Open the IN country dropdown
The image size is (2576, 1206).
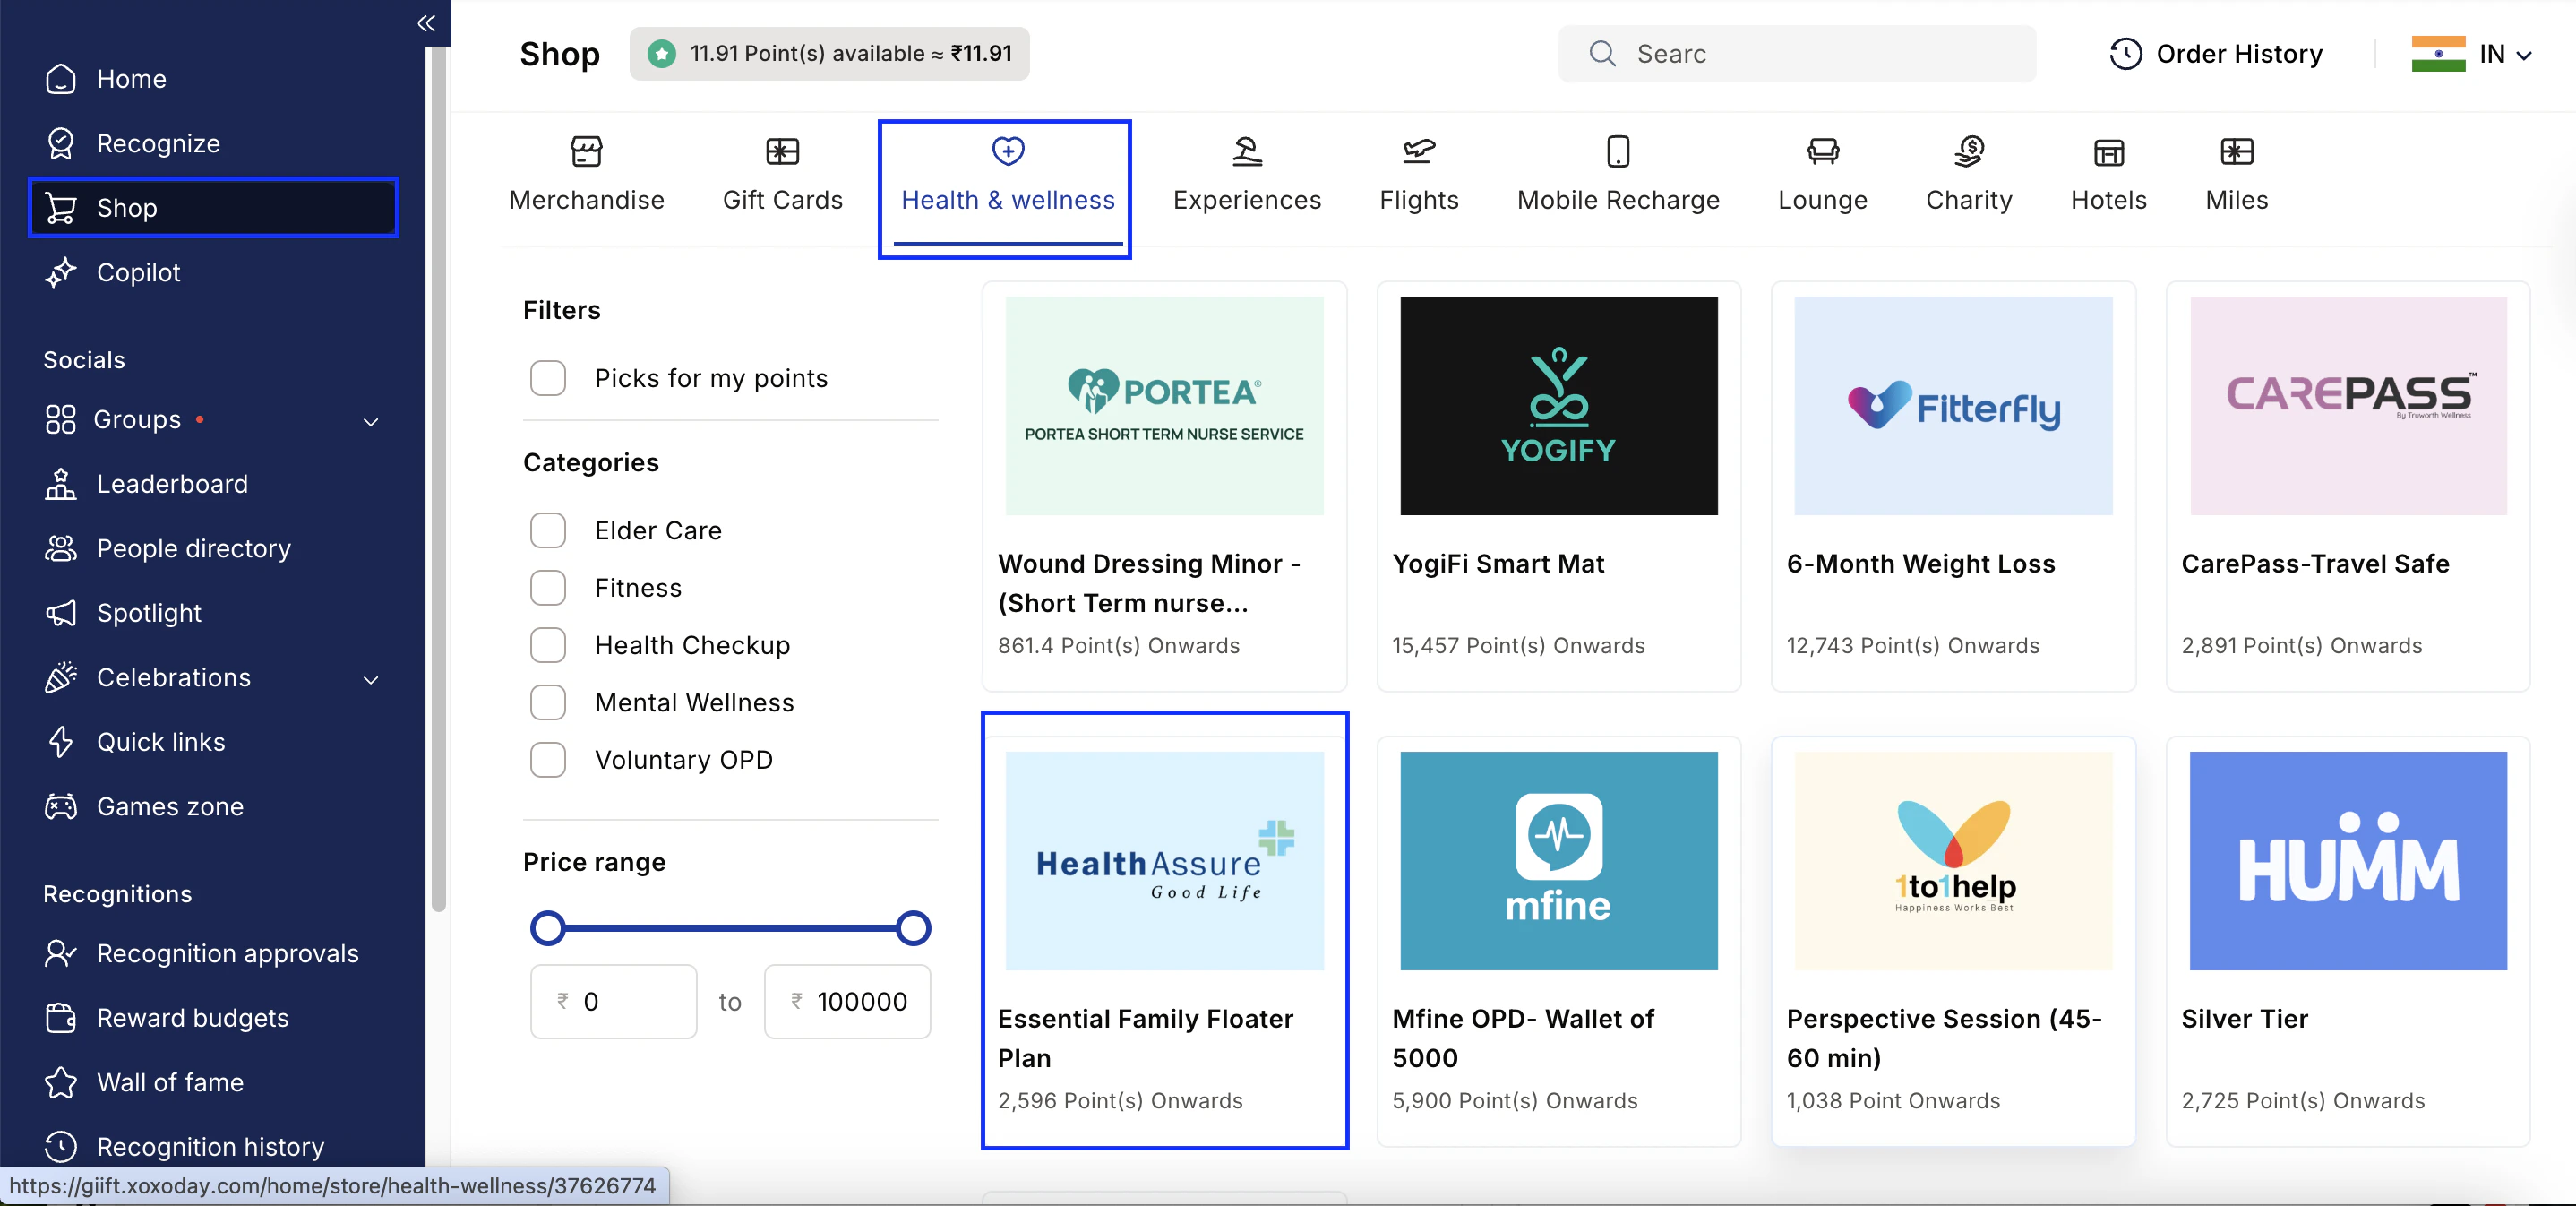2505,54
